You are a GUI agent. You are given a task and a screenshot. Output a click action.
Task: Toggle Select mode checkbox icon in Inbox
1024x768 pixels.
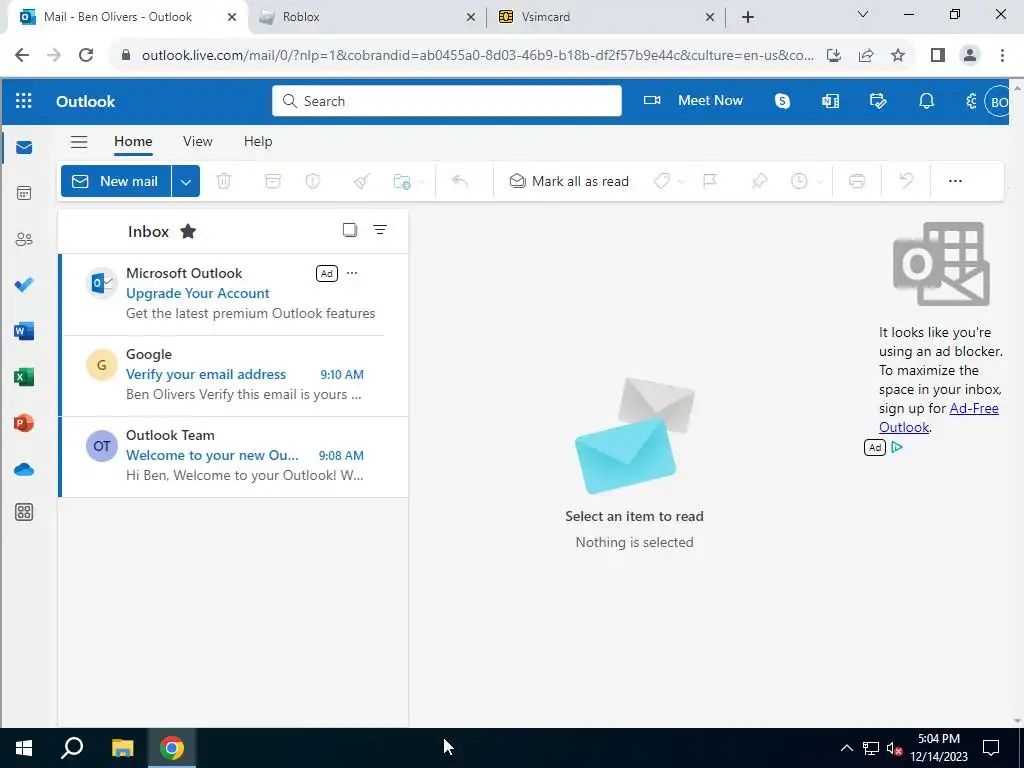click(350, 230)
